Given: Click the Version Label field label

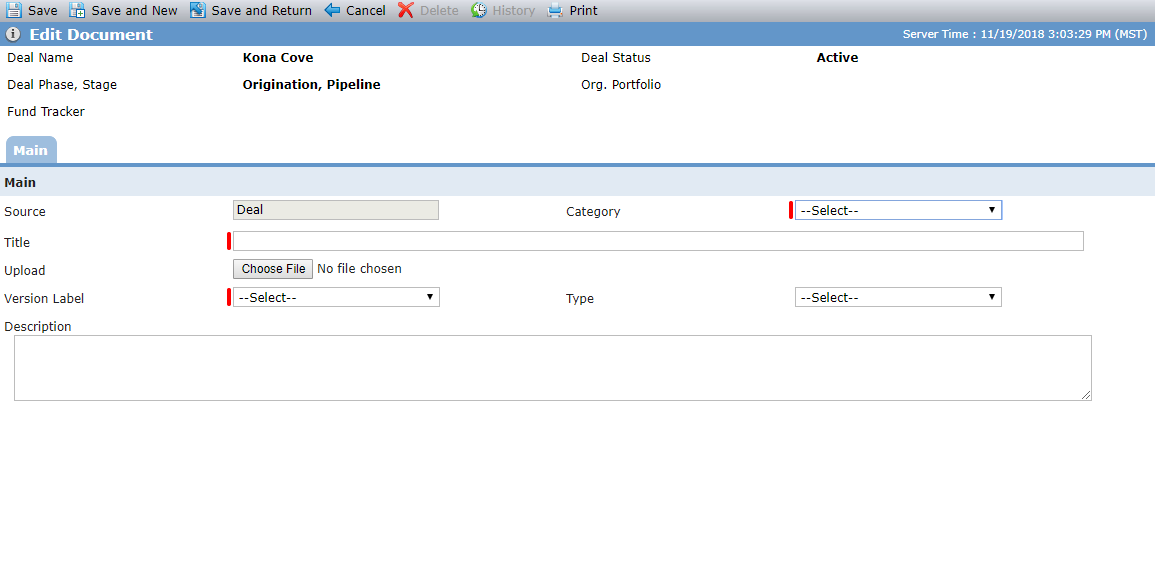Looking at the screenshot, I should click(x=44, y=299).
